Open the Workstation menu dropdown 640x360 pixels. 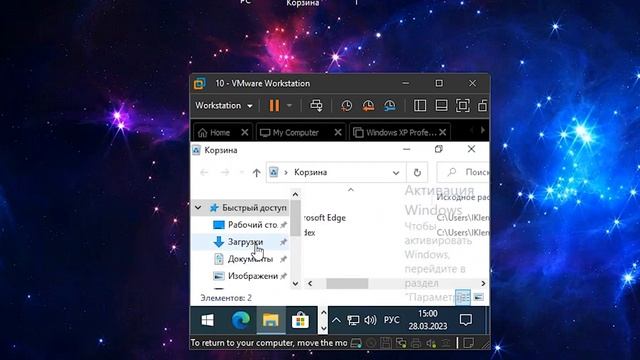pyautogui.click(x=224, y=106)
